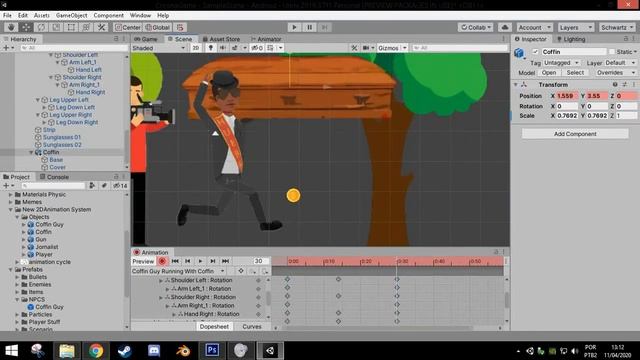Collapse the Coffin hierarchy item

(31, 152)
